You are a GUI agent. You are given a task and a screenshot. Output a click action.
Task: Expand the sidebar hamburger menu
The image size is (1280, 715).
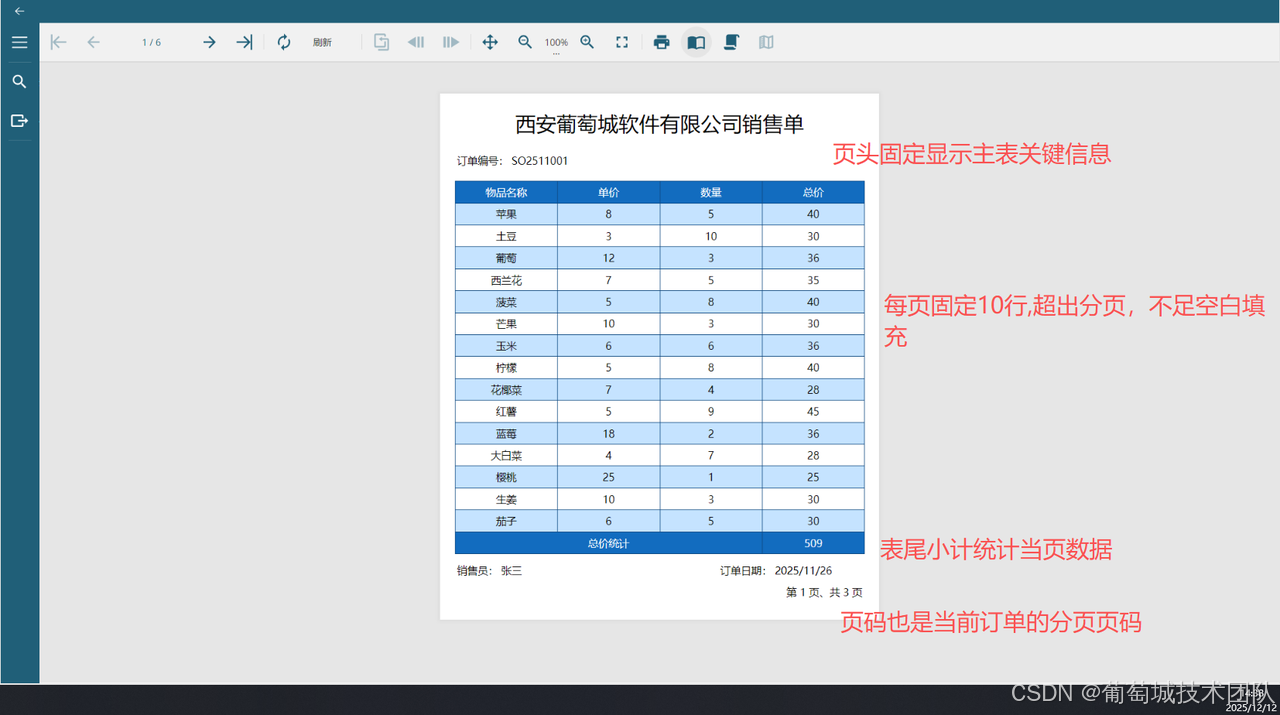pyautogui.click(x=19, y=41)
